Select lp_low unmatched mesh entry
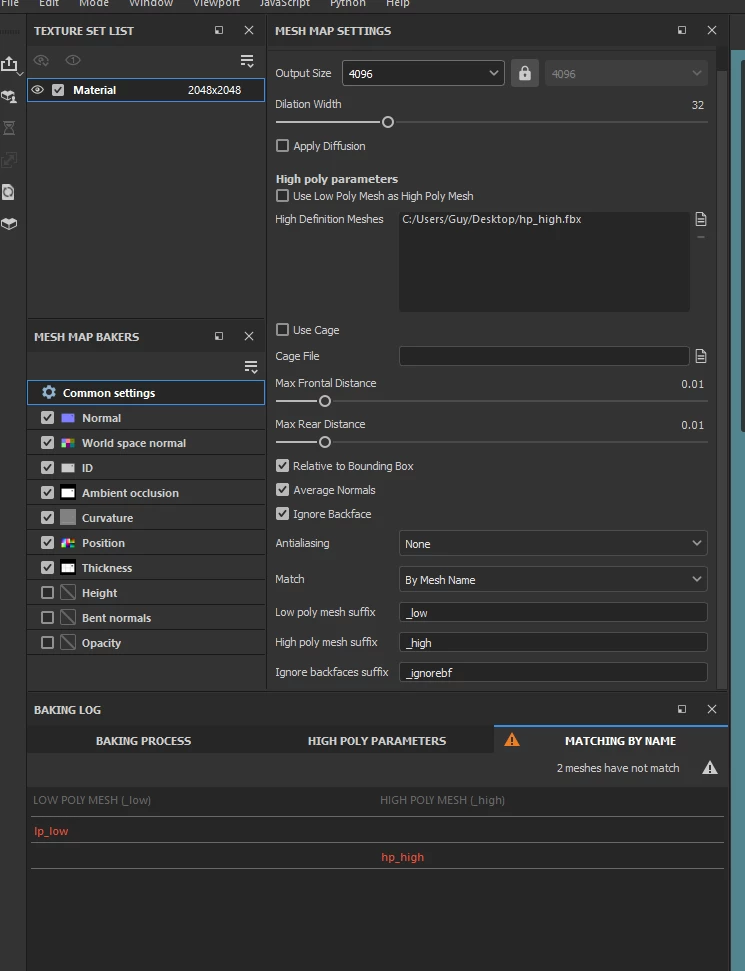This screenshot has width=745, height=971. tap(51, 831)
